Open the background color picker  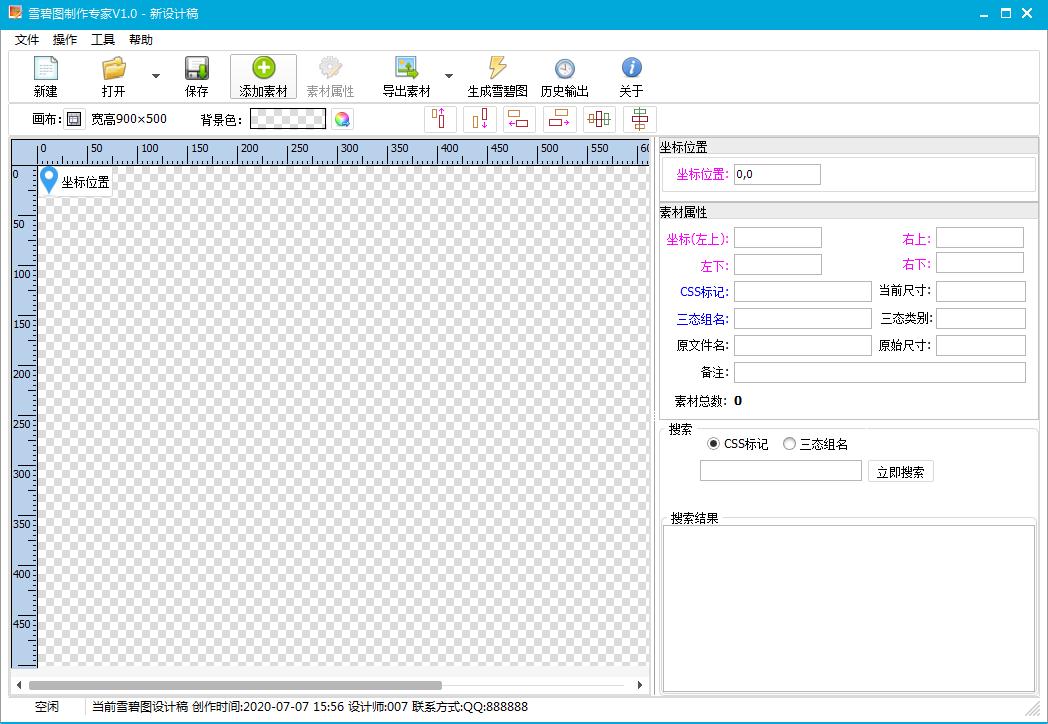(340, 119)
